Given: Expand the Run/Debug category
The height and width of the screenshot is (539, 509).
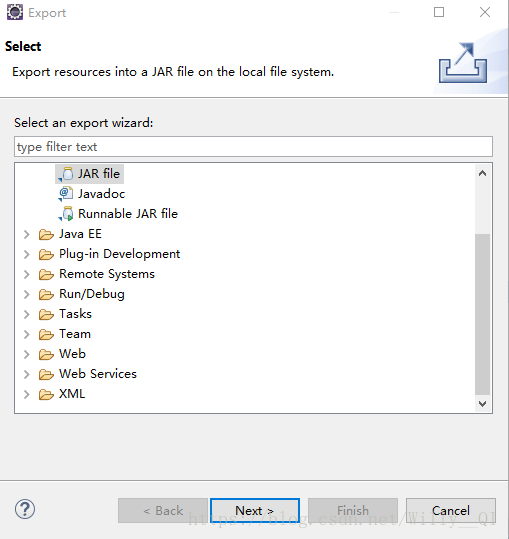Looking at the screenshot, I should pos(26,294).
